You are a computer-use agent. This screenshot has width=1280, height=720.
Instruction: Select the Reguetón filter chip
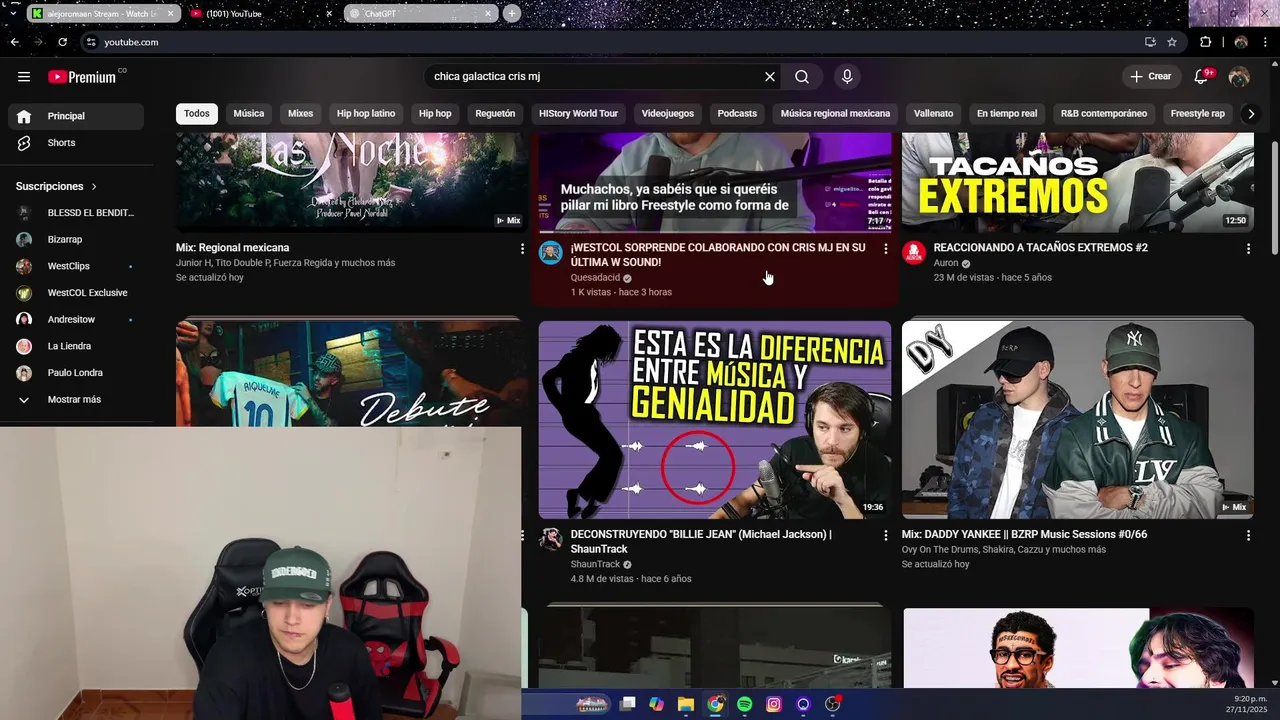495,114
